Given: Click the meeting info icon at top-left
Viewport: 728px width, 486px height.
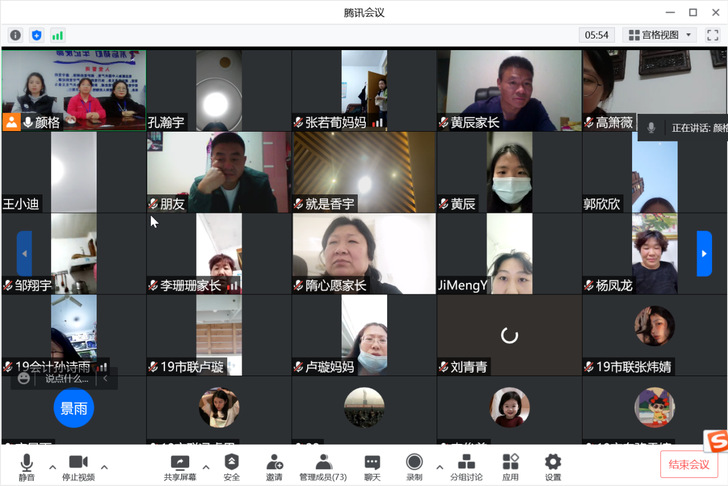Looking at the screenshot, I should (x=15, y=35).
